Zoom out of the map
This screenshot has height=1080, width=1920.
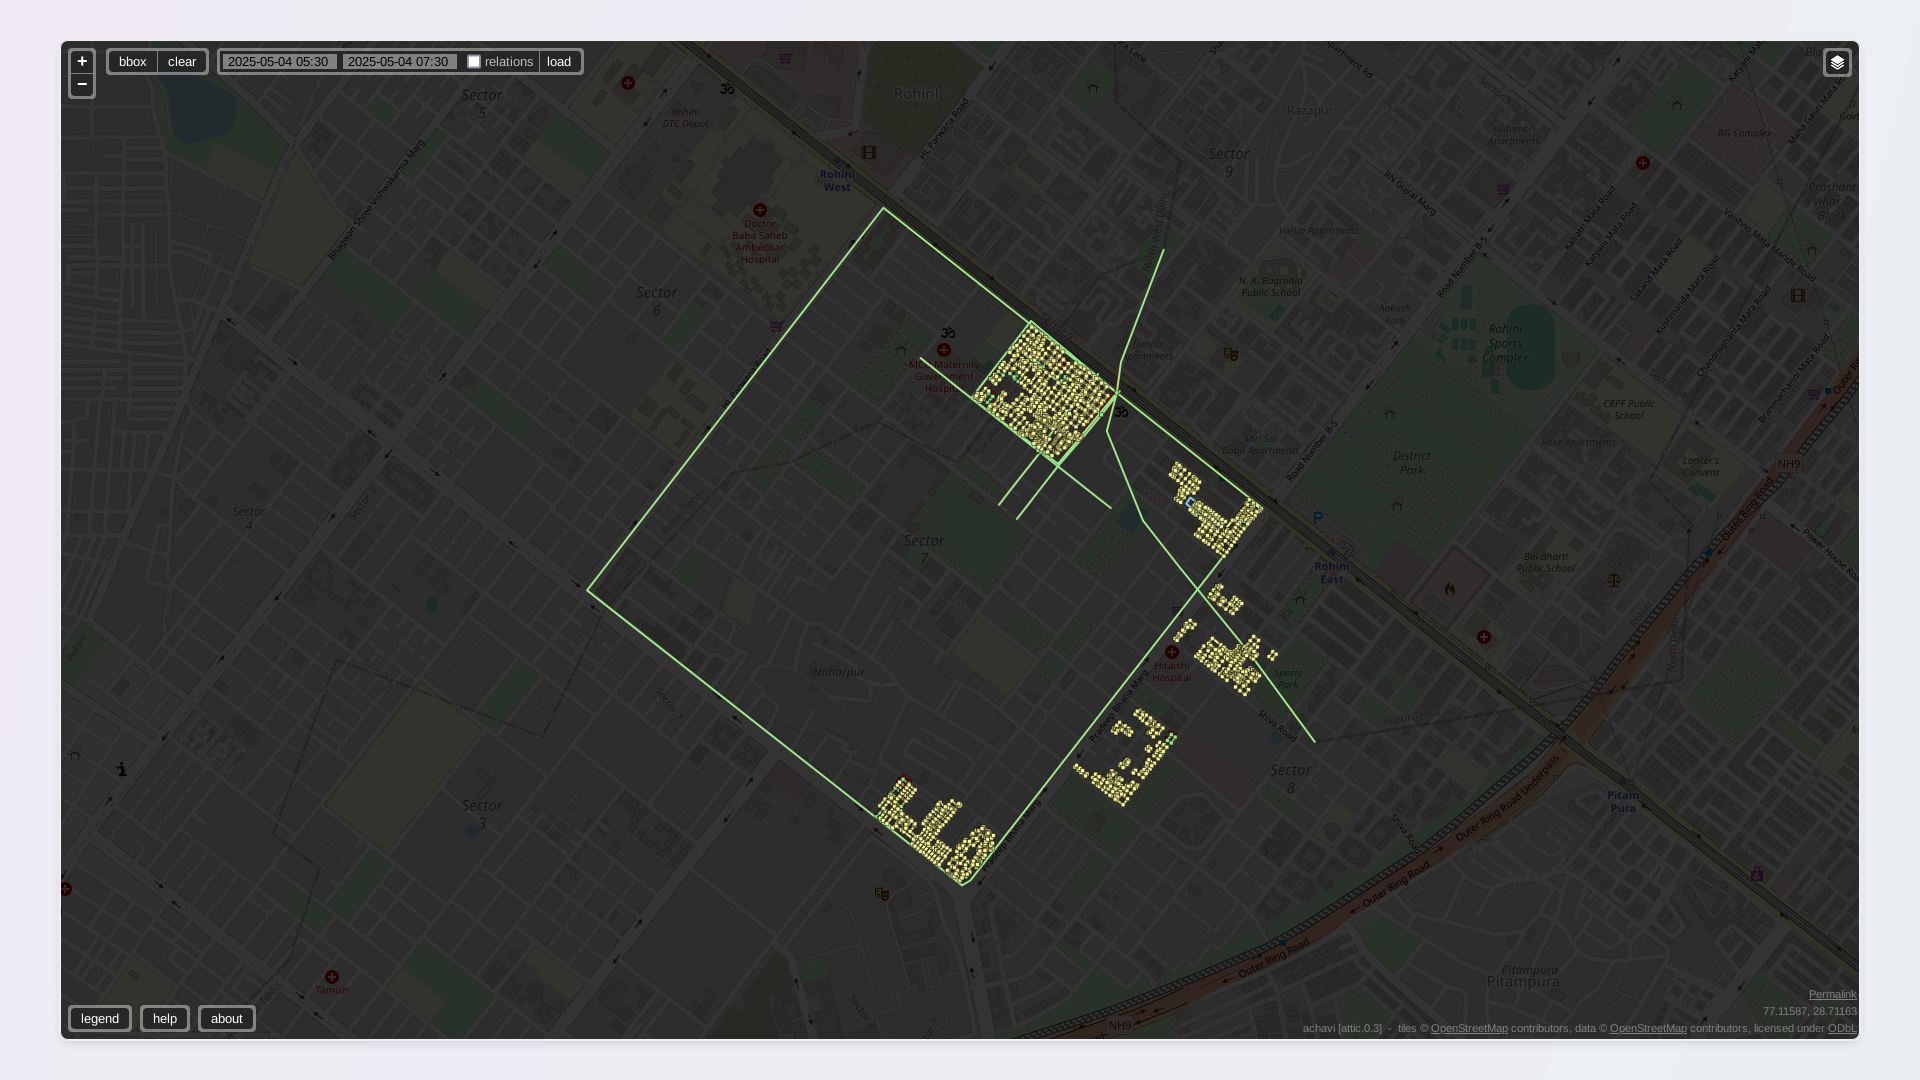(x=82, y=85)
